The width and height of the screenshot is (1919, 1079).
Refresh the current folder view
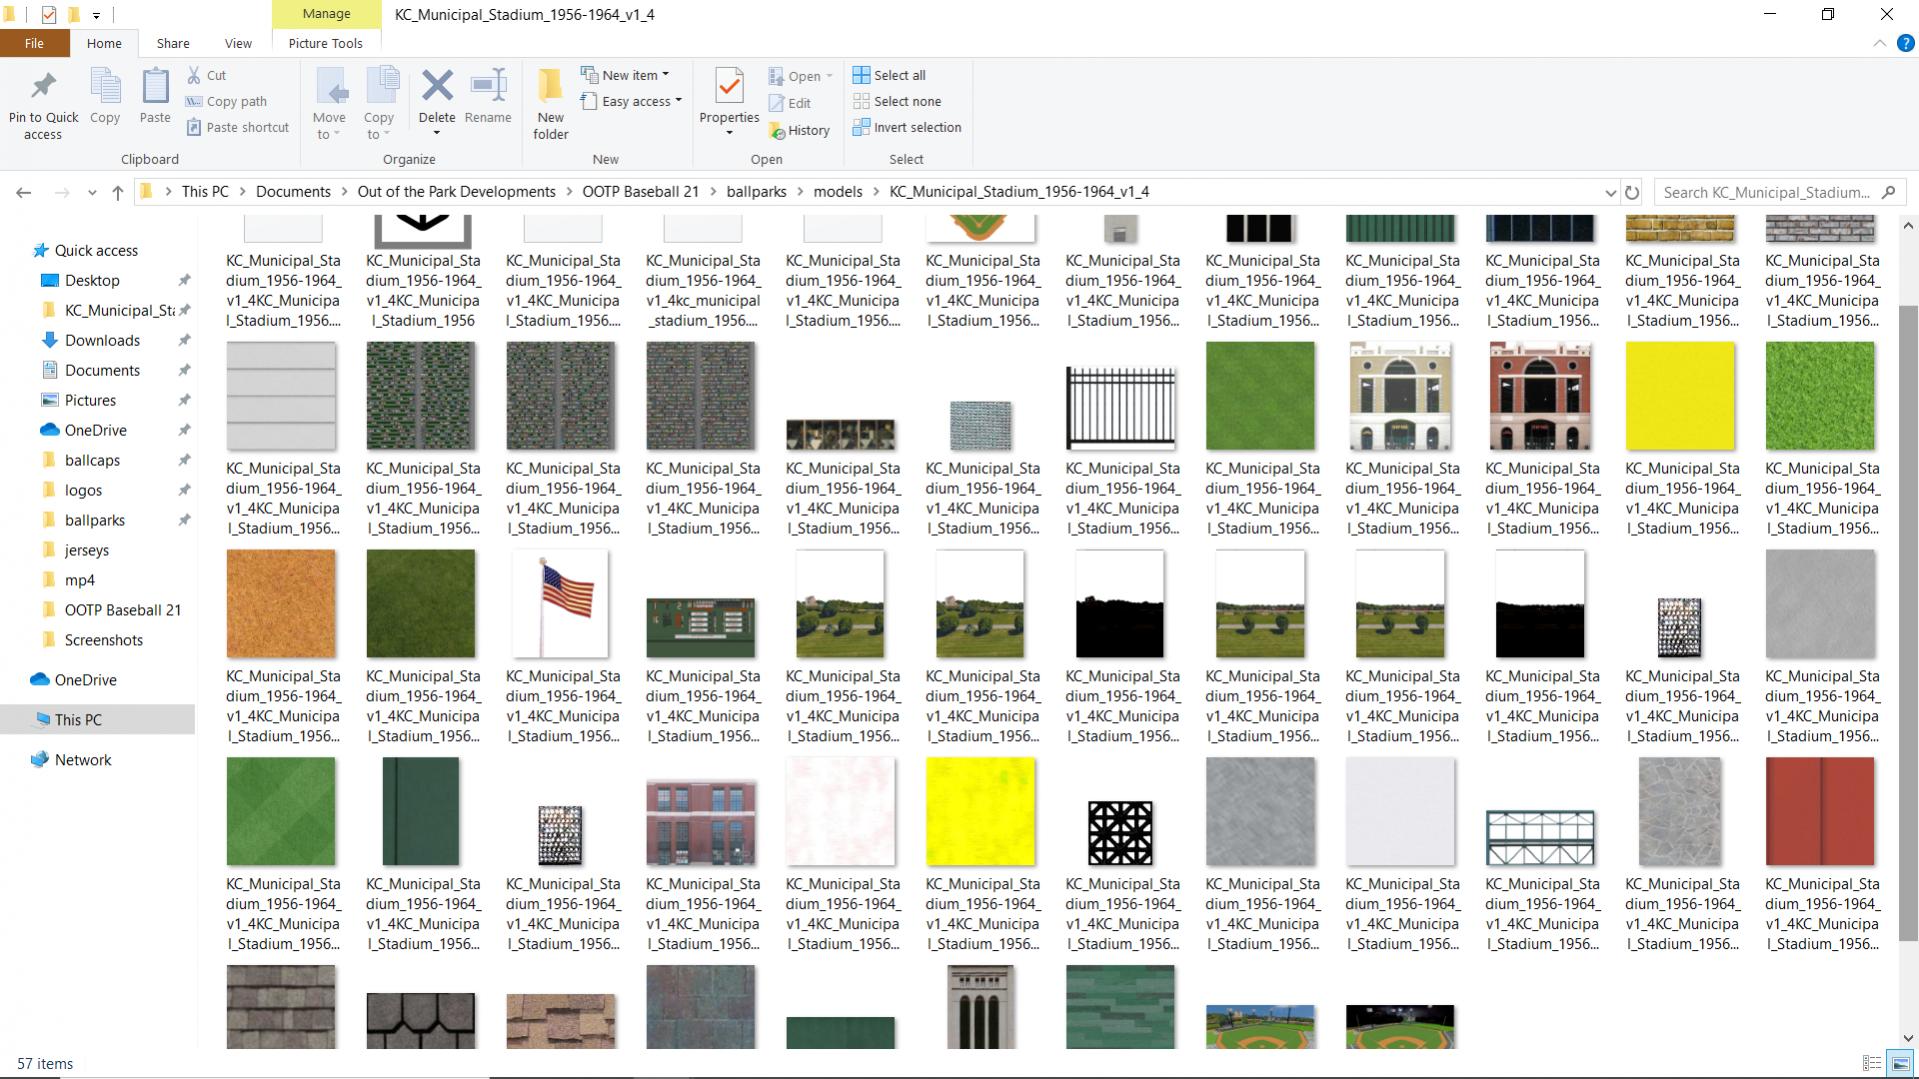[1632, 192]
